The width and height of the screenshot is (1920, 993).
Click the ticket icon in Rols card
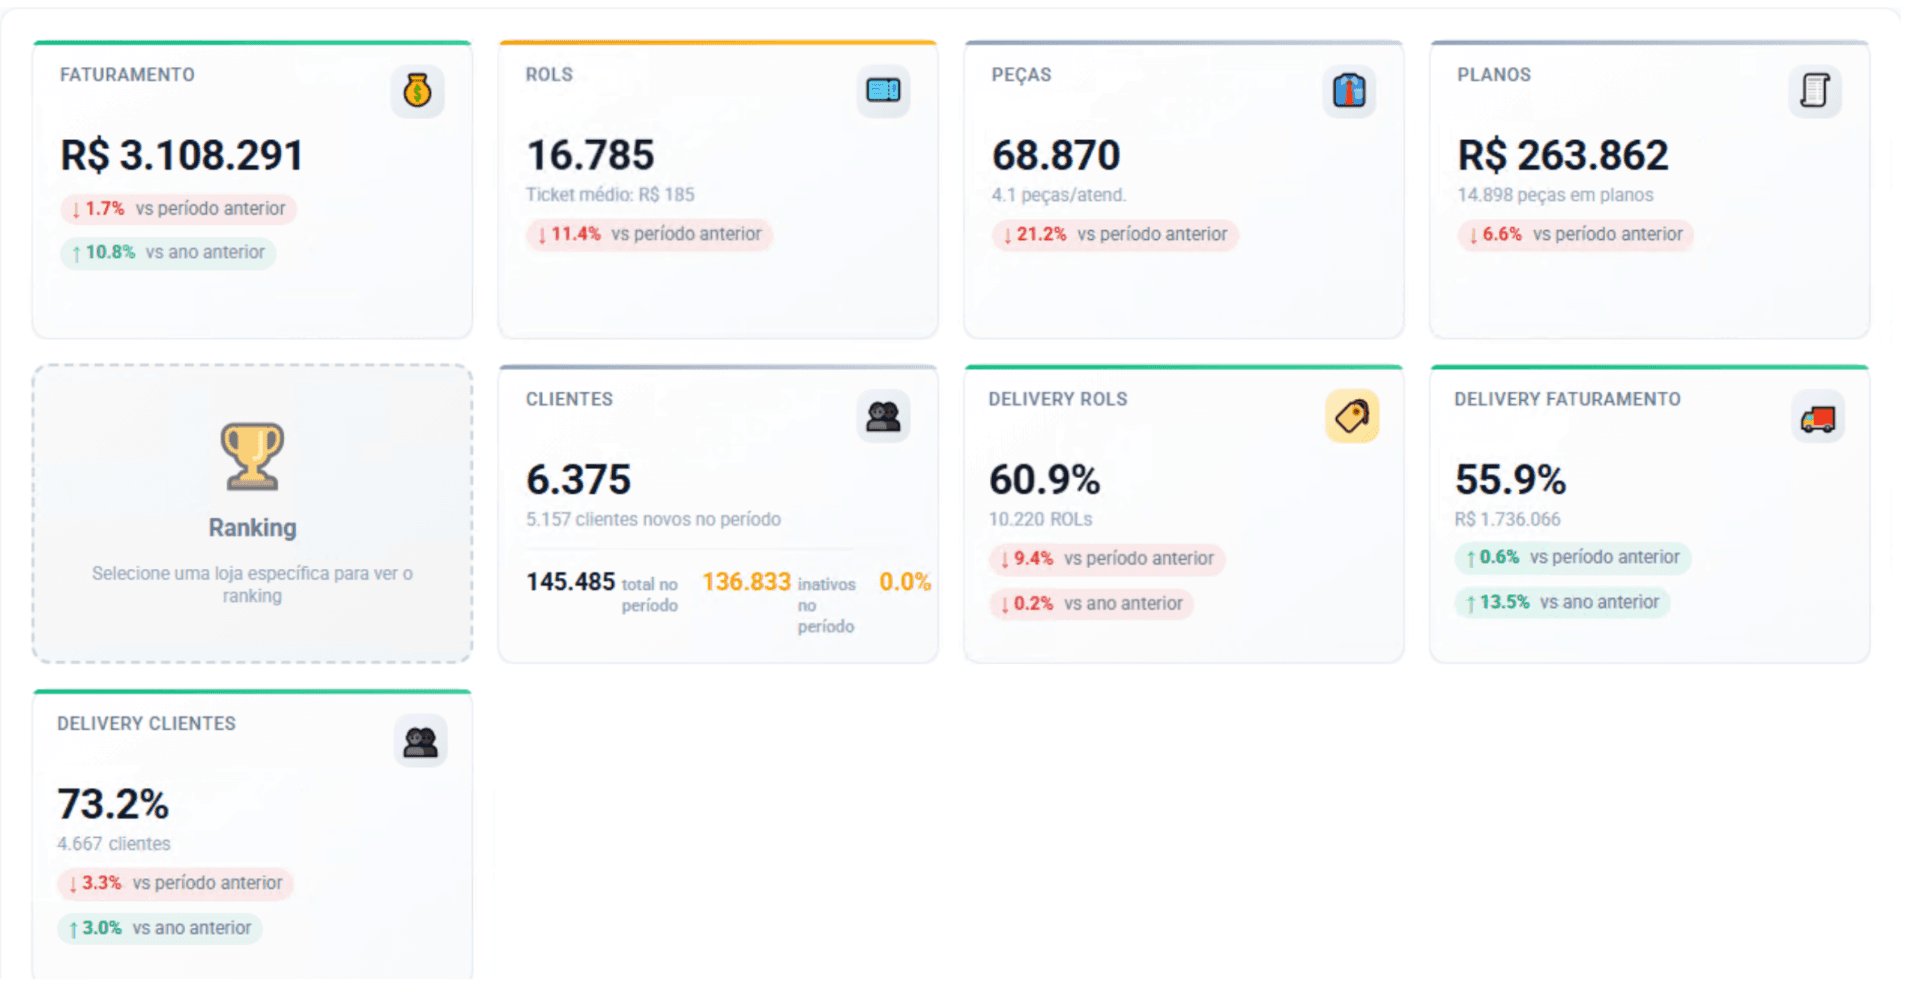pyautogui.click(x=883, y=91)
